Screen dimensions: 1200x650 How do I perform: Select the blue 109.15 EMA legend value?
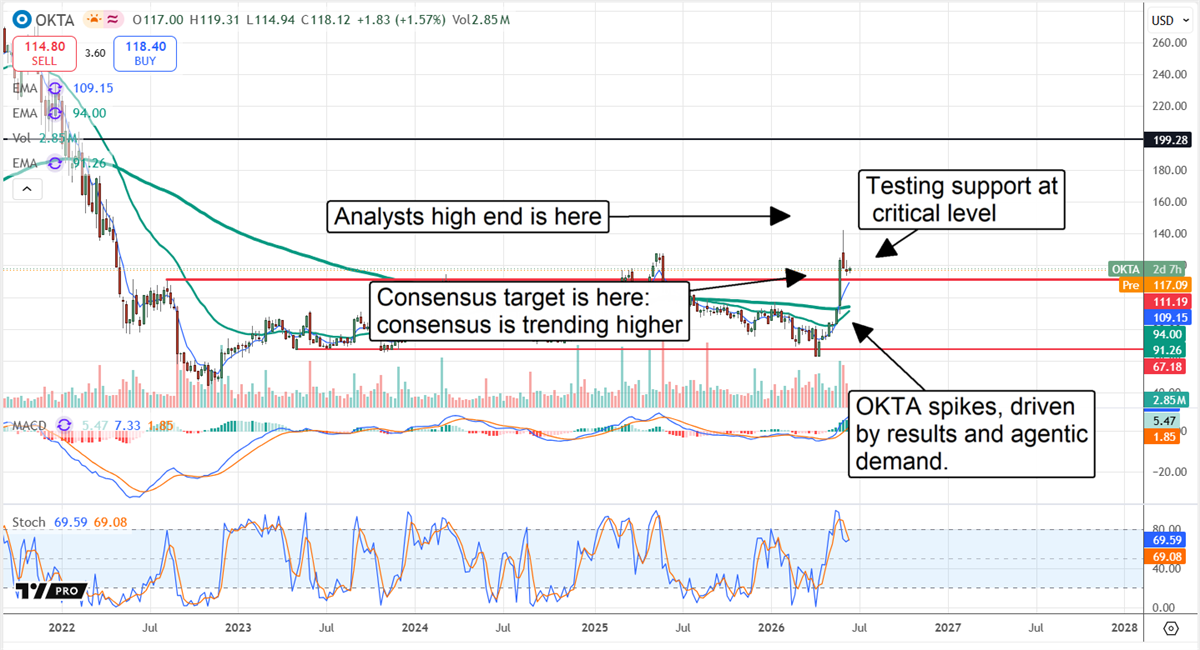point(91,88)
